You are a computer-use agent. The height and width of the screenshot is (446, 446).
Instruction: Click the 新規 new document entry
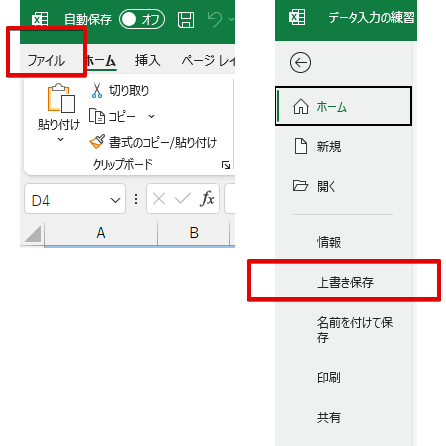tap(343, 146)
